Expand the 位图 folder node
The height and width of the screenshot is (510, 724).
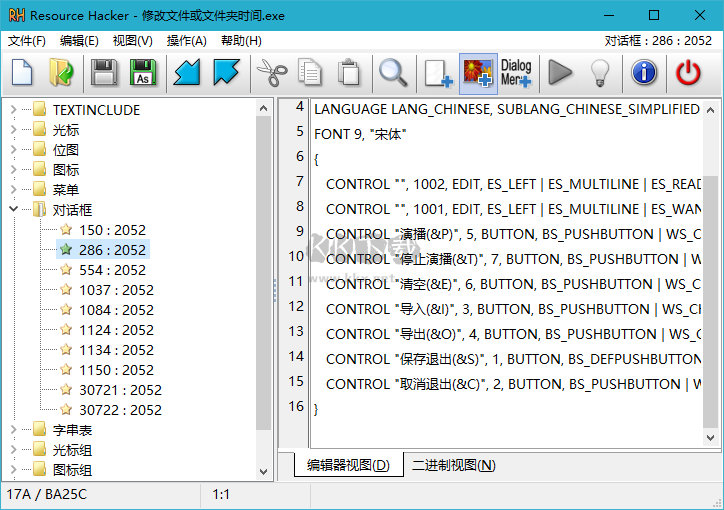[x=13, y=150]
